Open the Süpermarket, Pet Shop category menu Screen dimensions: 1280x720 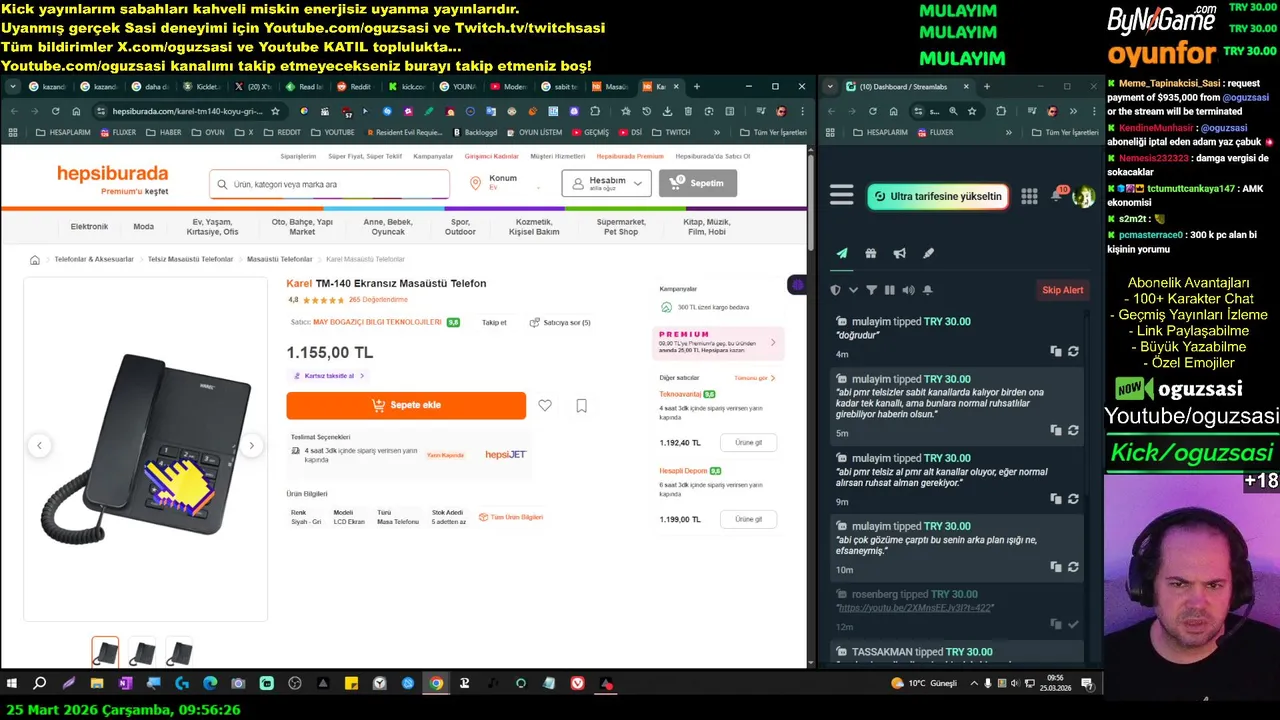[621, 227]
